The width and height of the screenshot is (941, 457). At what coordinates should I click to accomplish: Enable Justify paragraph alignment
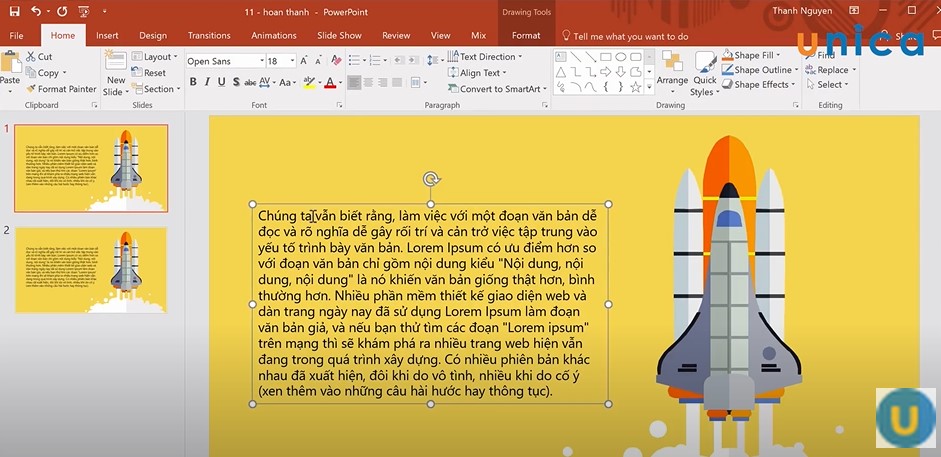397,82
